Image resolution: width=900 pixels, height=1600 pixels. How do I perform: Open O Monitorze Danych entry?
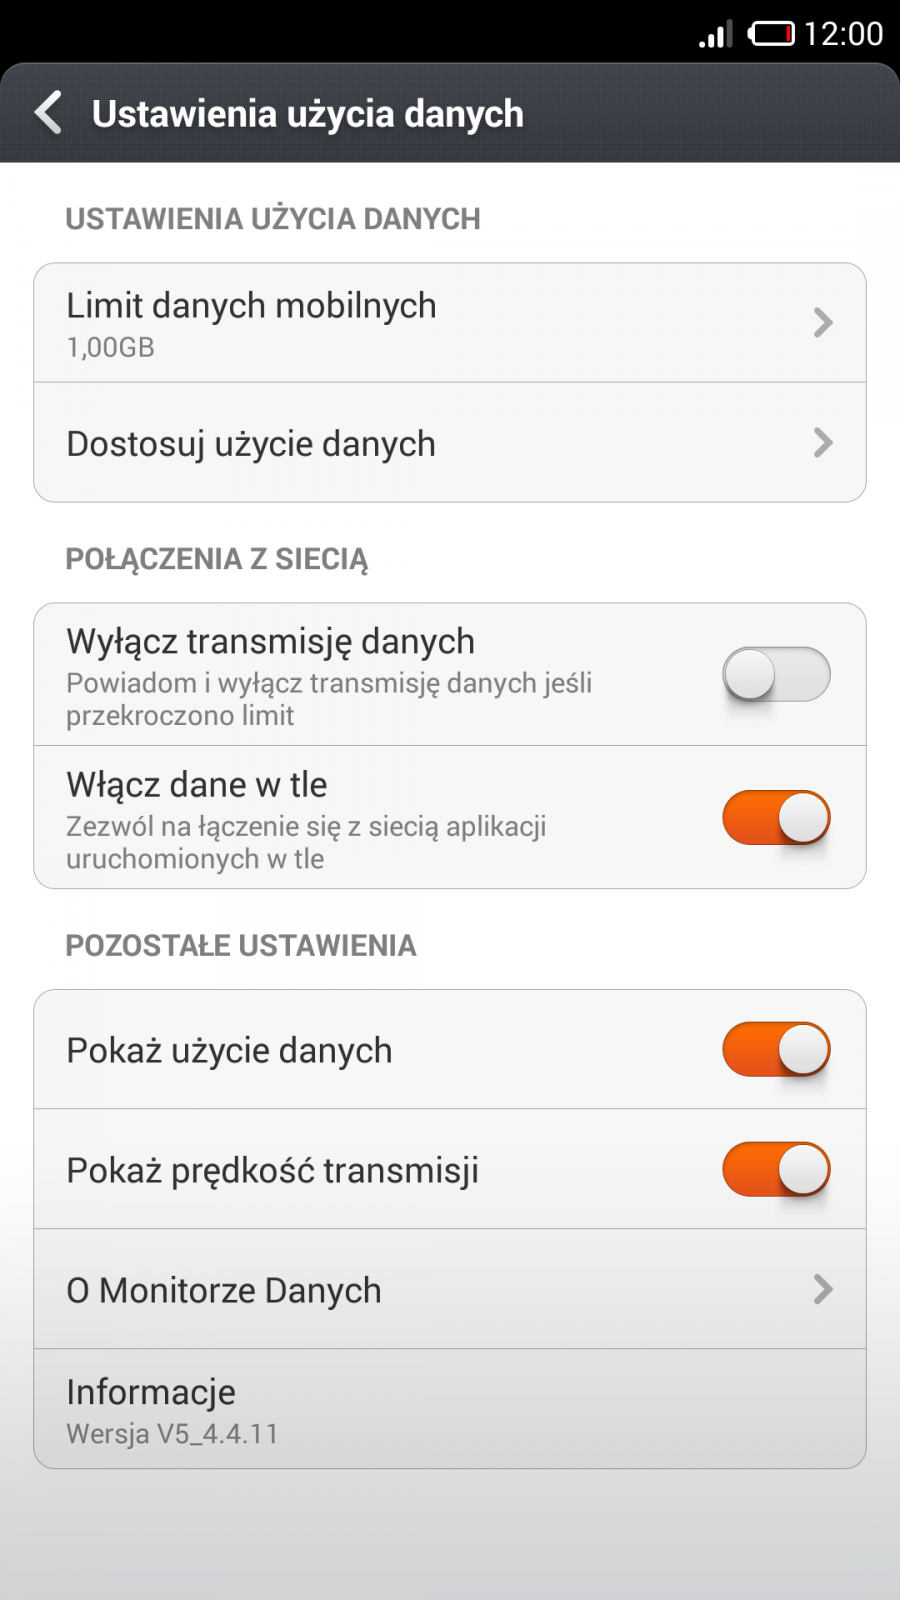[224, 1290]
